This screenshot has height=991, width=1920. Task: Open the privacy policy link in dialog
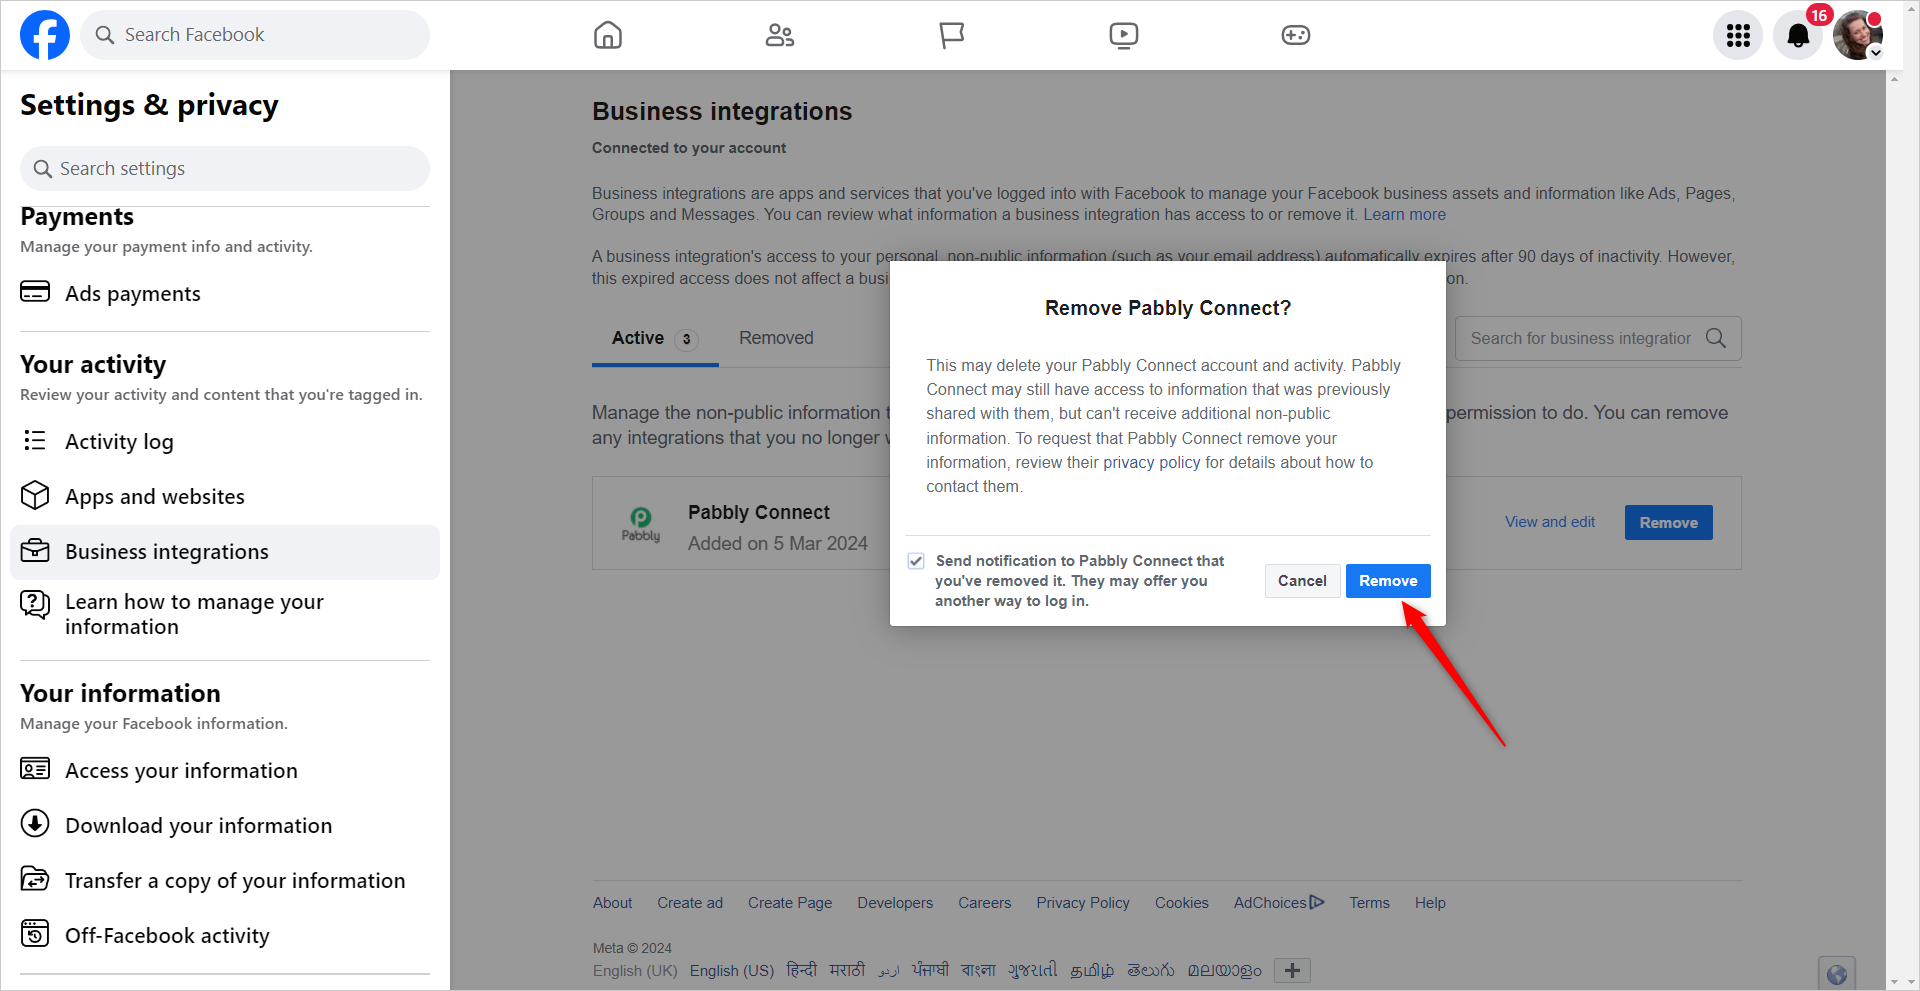1152,462
